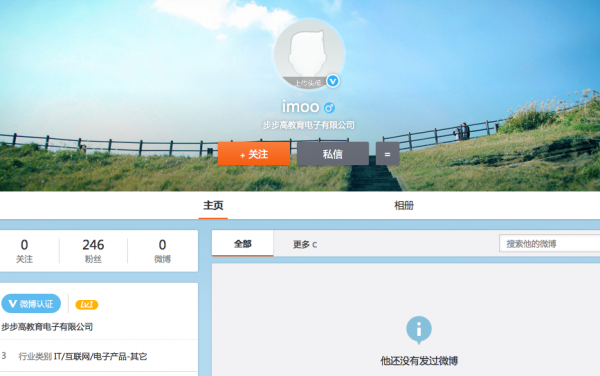Click the imoo username title
This screenshot has width=600, height=376.
click(x=300, y=107)
